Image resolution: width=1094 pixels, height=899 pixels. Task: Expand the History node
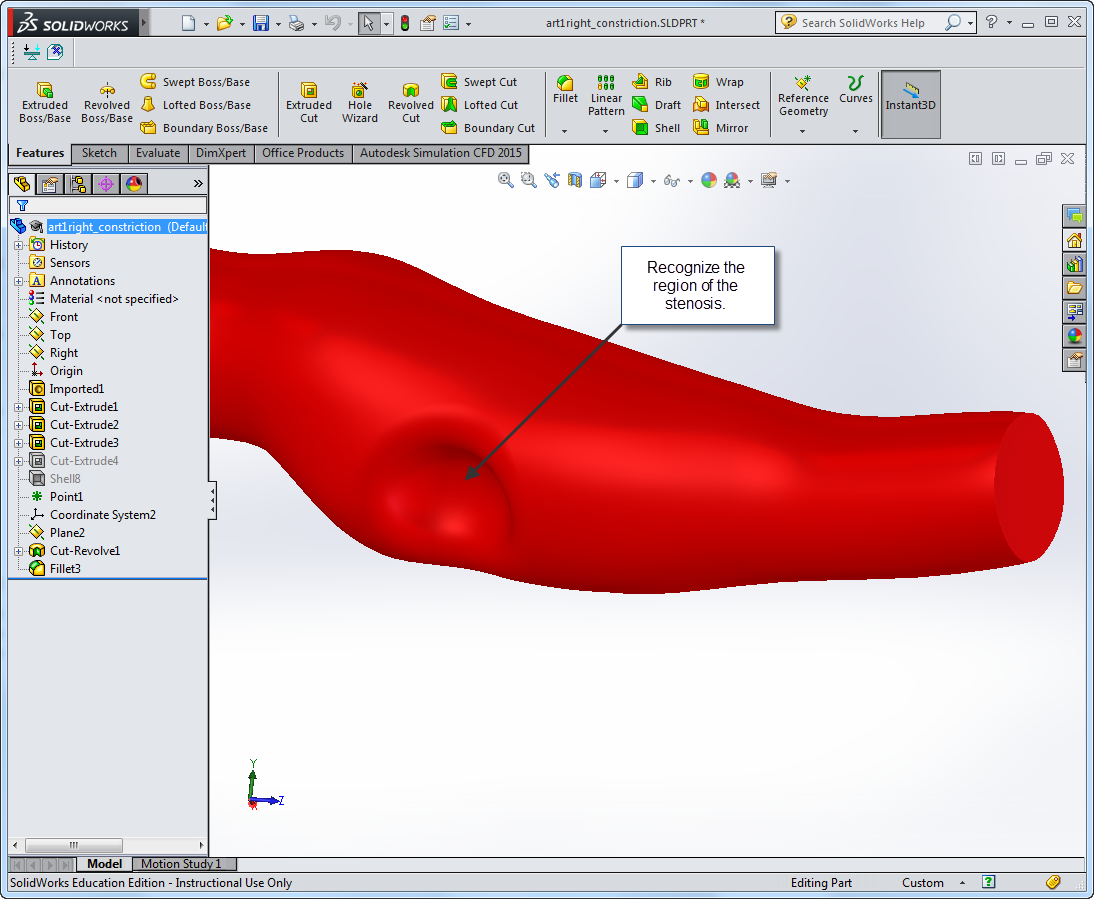(x=18, y=245)
